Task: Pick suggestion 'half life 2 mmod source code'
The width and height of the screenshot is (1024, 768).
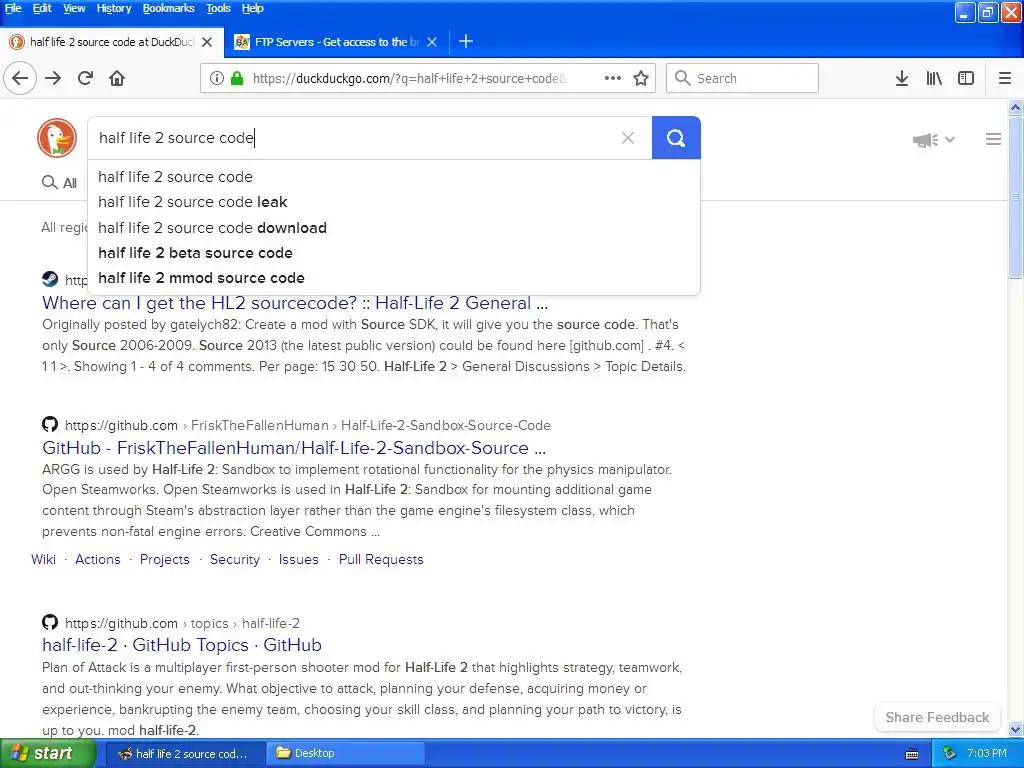Action: coord(394,278)
